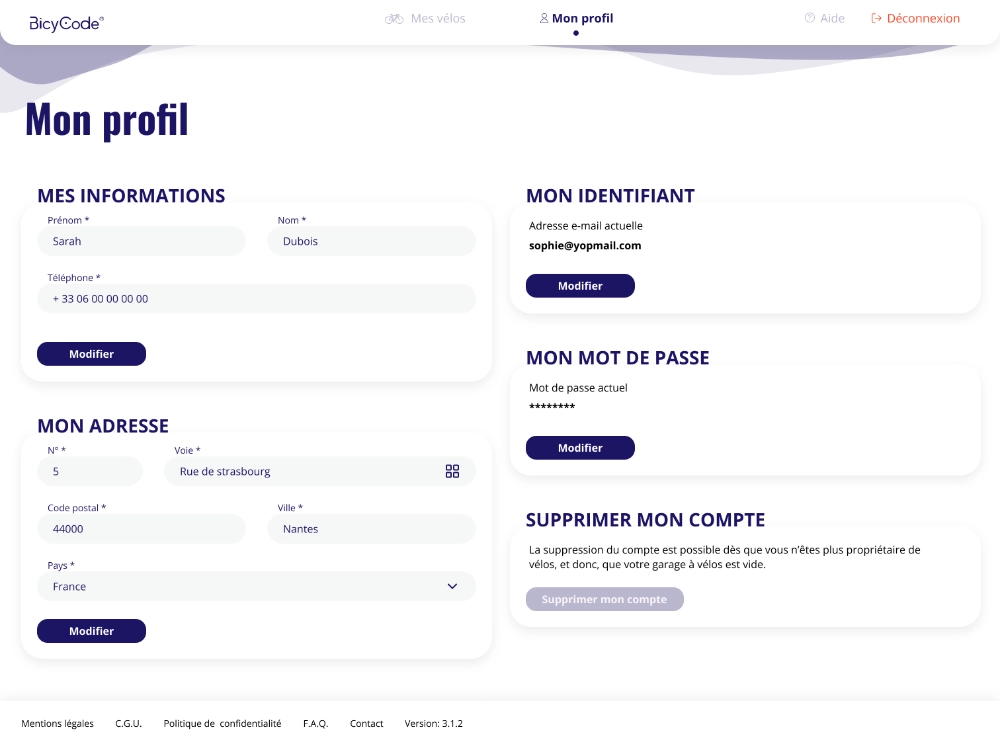This screenshot has height=746, width=1000.
Task: Open the Mentions légales footer link
Action: point(57,723)
